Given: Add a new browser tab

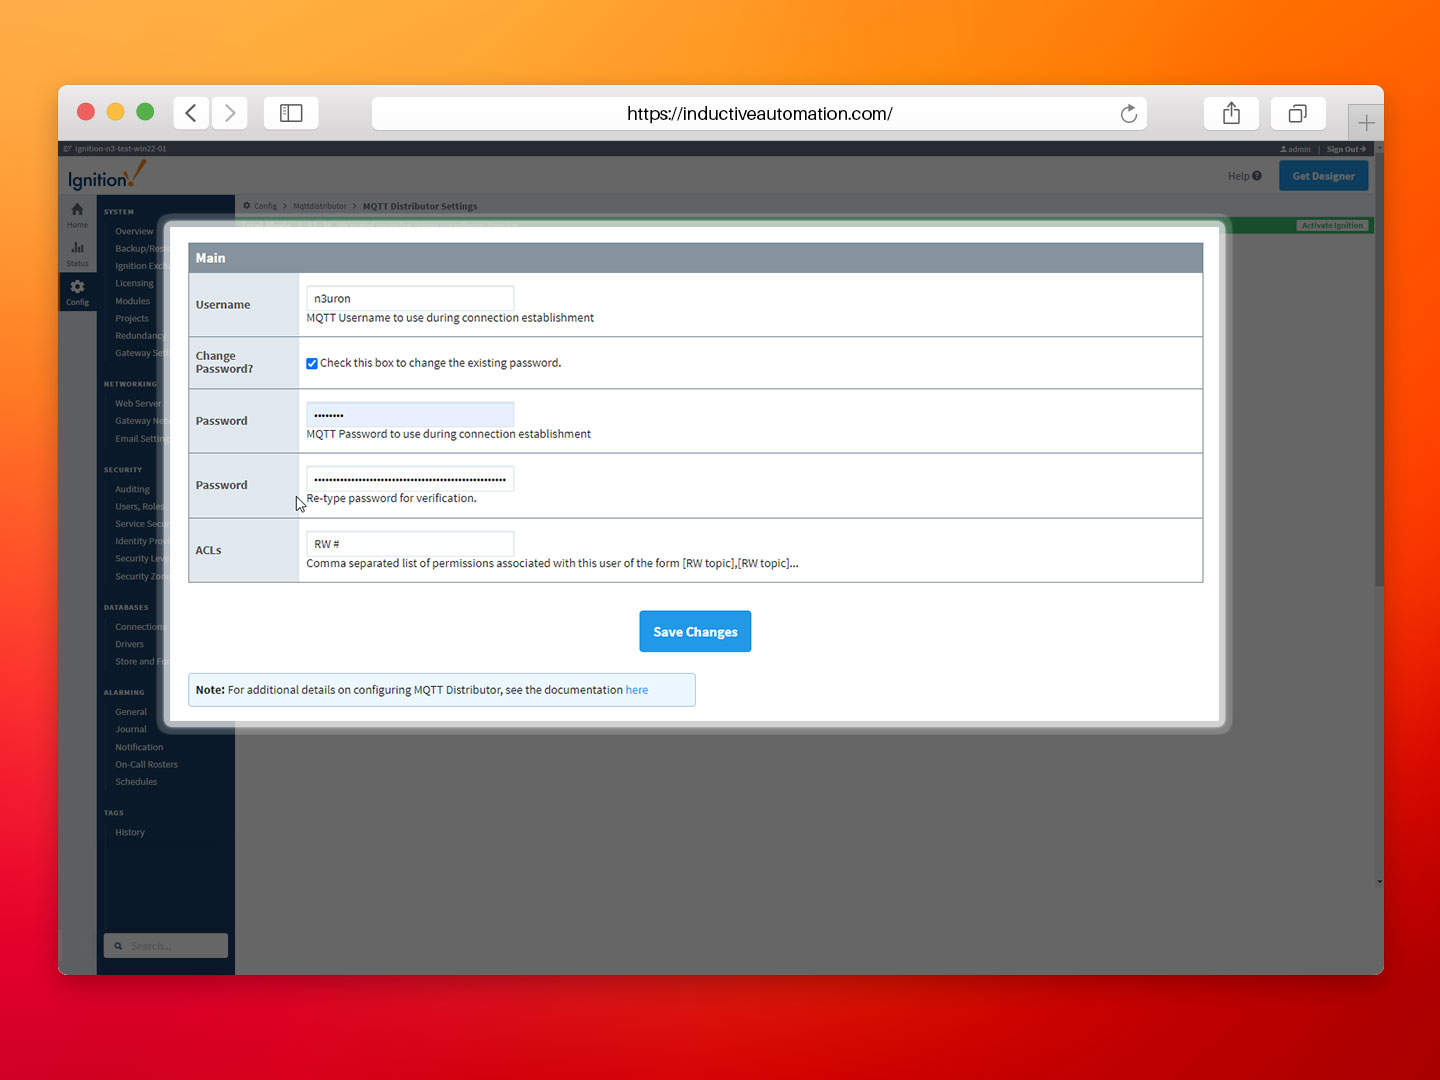Looking at the screenshot, I should click(1366, 123).
